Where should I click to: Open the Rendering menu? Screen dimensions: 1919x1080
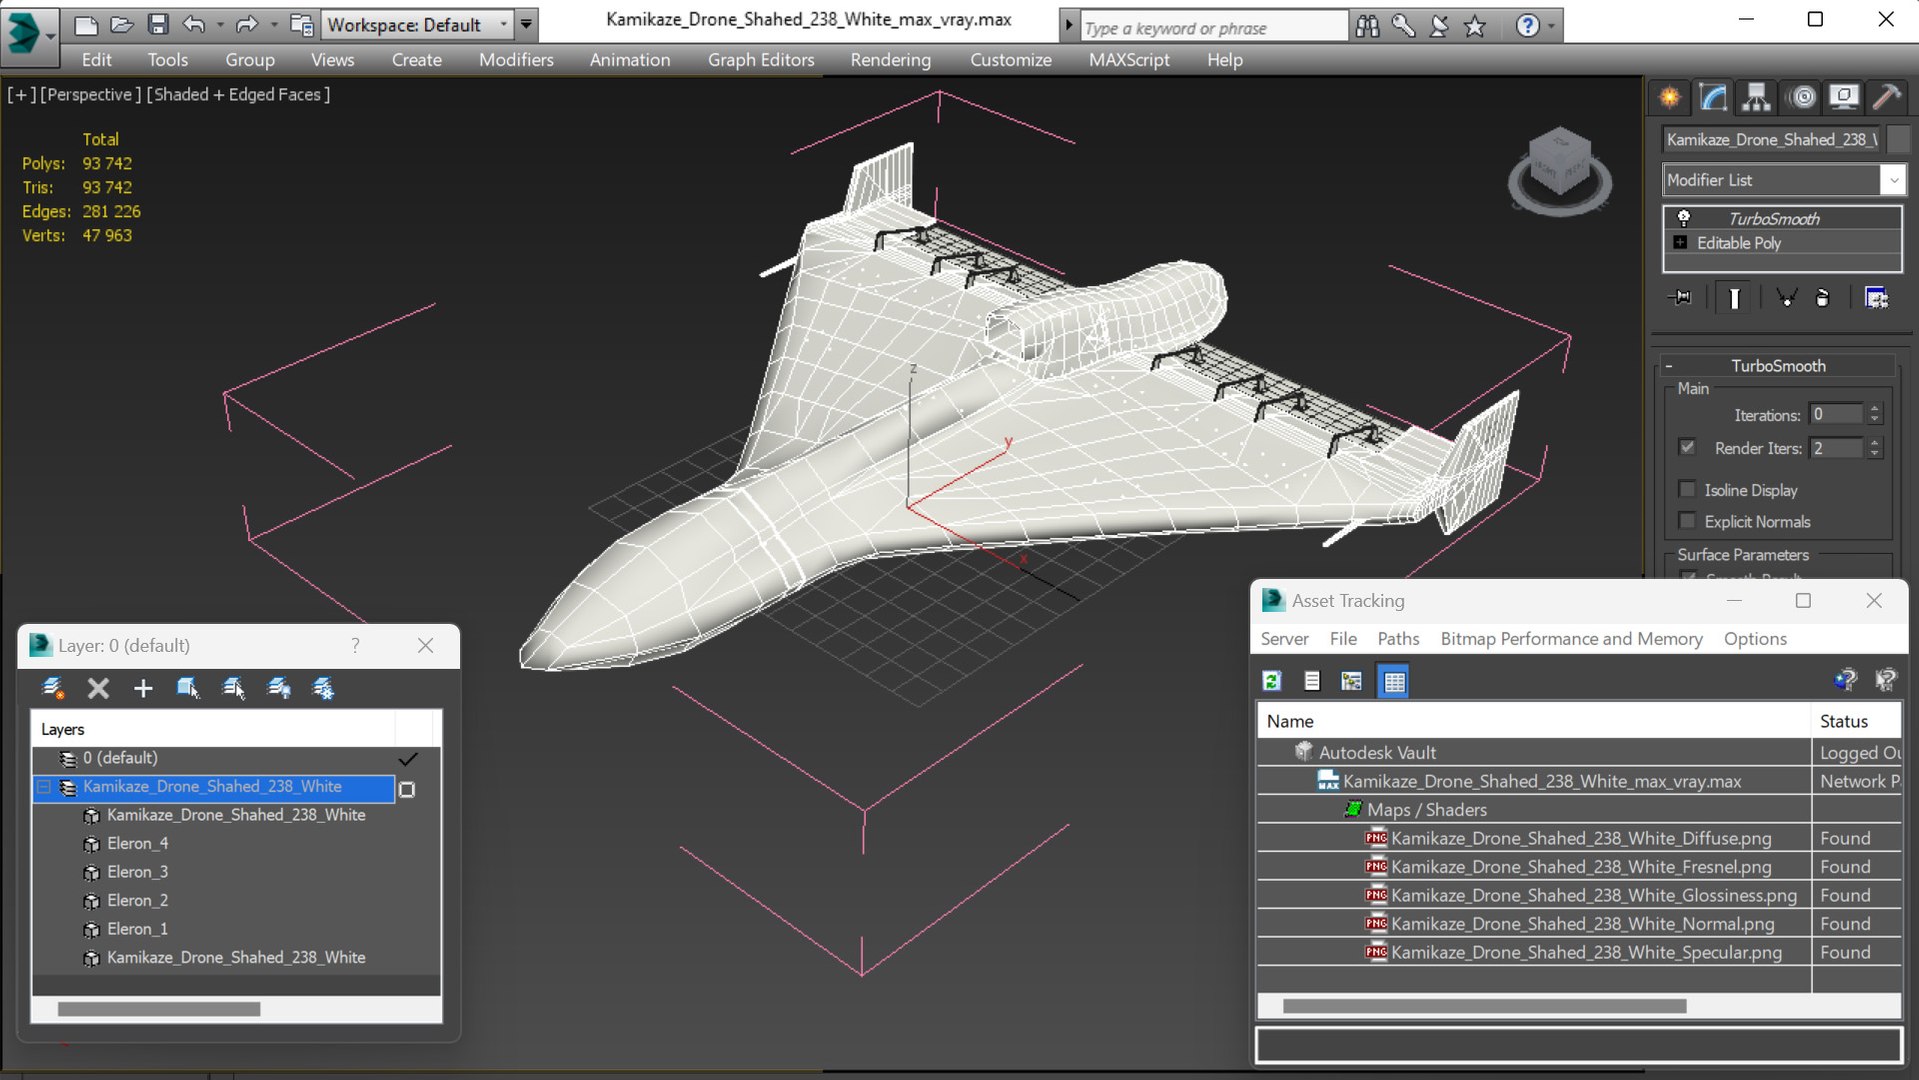[x=889, y=60]
